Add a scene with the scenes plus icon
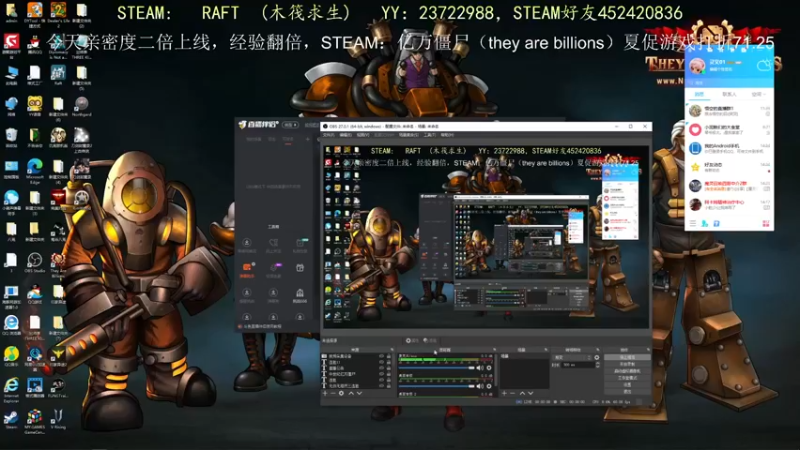The height and width of the screenshot is (450, 800). [x=505, y=393]
